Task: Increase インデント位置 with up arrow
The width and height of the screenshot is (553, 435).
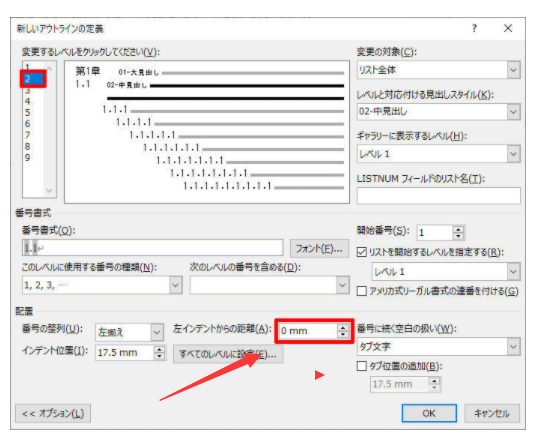Action: click(159, 349)
